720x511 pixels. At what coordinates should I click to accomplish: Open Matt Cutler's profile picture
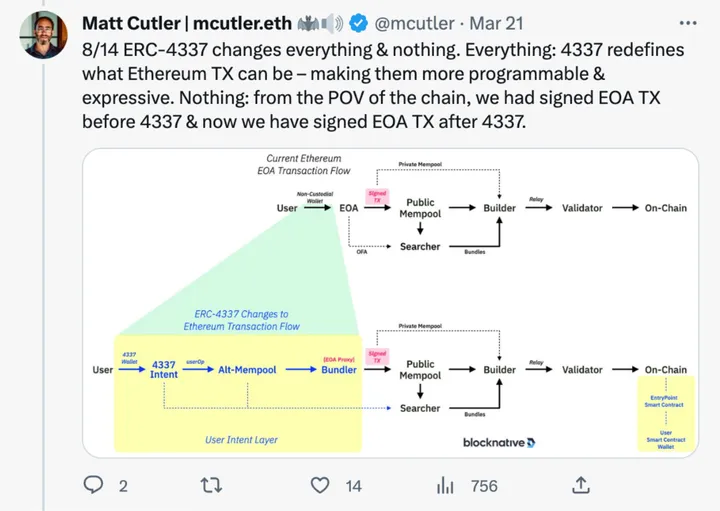(x=43, y=36)
